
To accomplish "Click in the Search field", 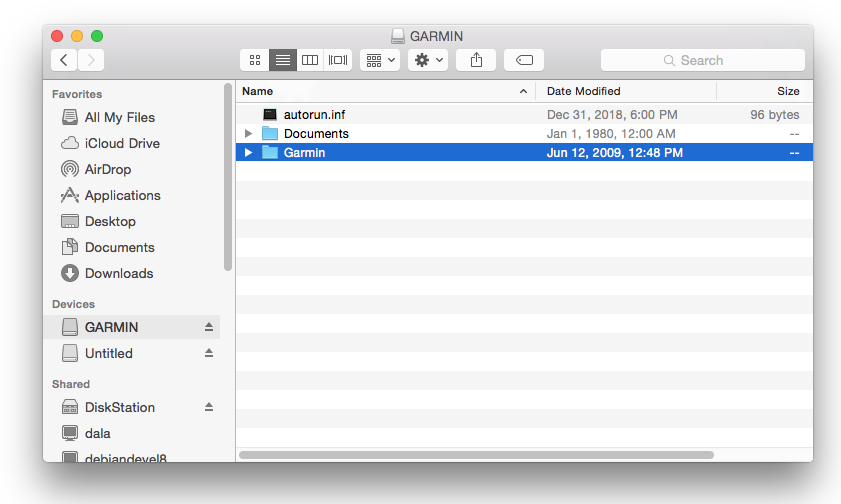I will click(703, 60).
